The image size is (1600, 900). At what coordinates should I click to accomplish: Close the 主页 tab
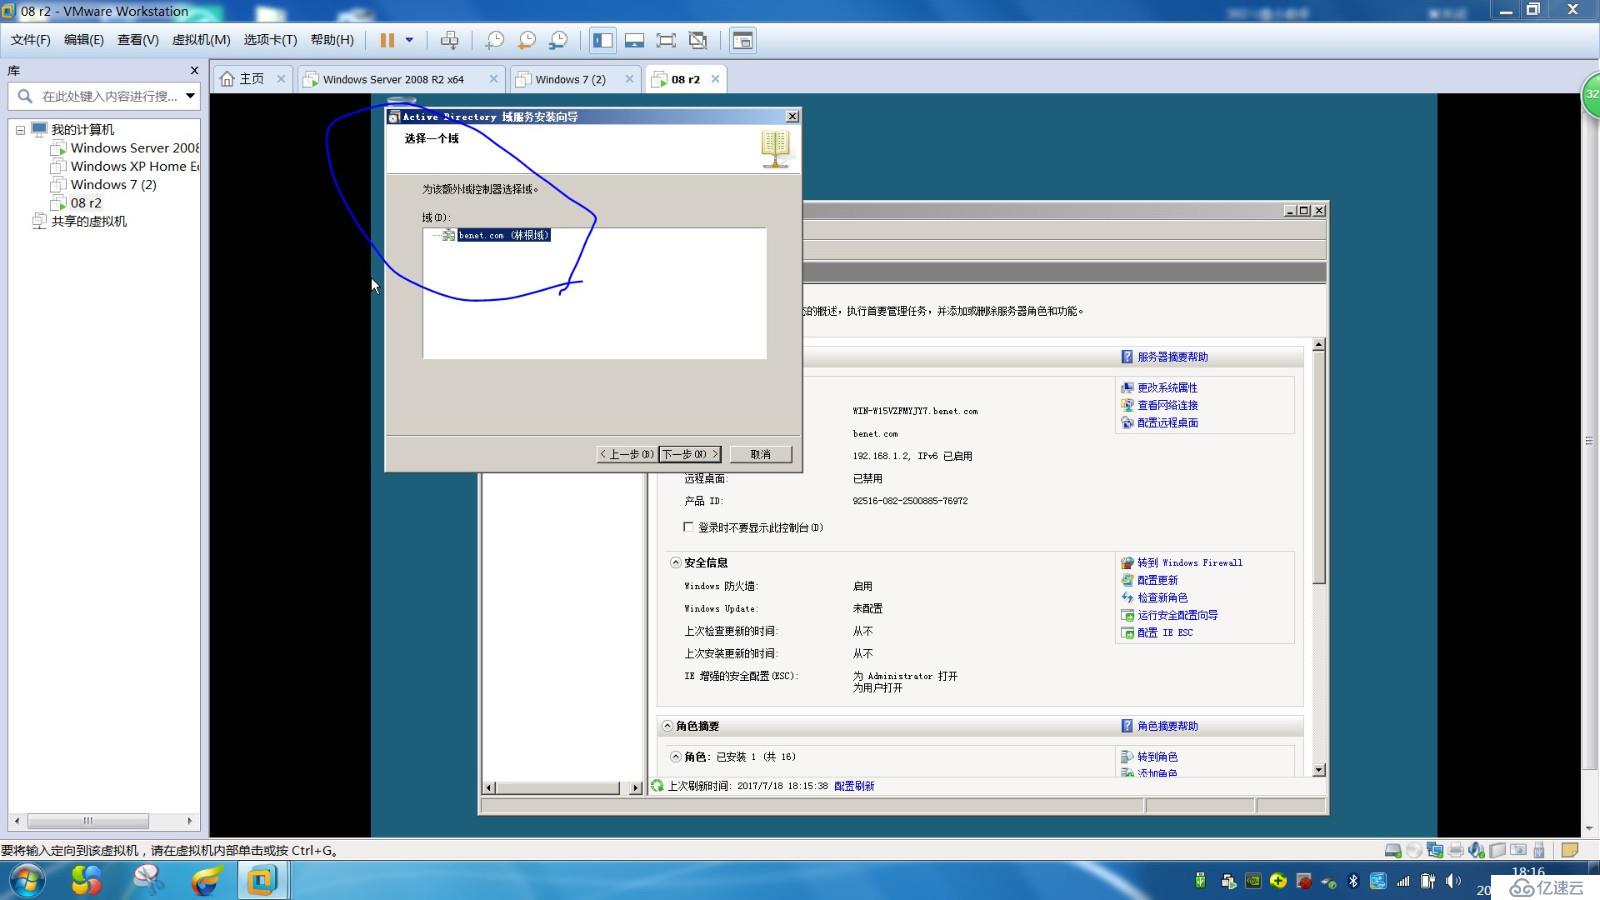[281, 79]
